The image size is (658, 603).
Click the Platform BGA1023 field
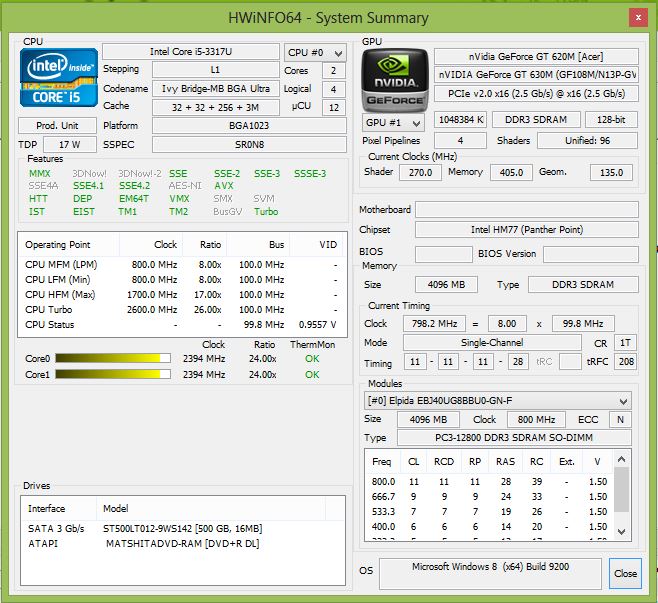click(249, 125)
